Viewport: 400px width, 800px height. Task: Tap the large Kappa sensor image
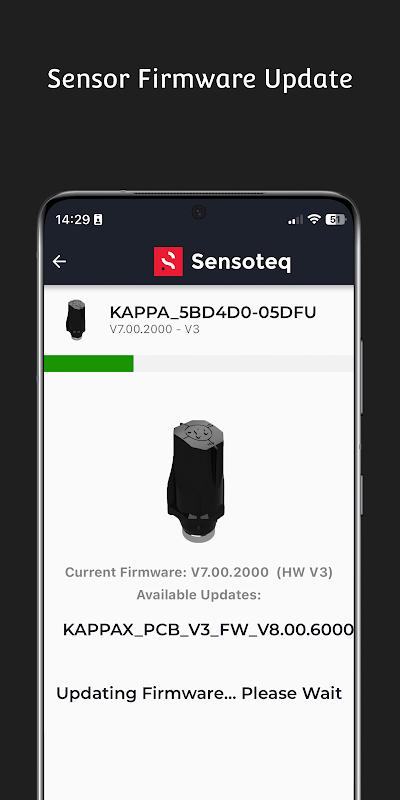[196, 481]
